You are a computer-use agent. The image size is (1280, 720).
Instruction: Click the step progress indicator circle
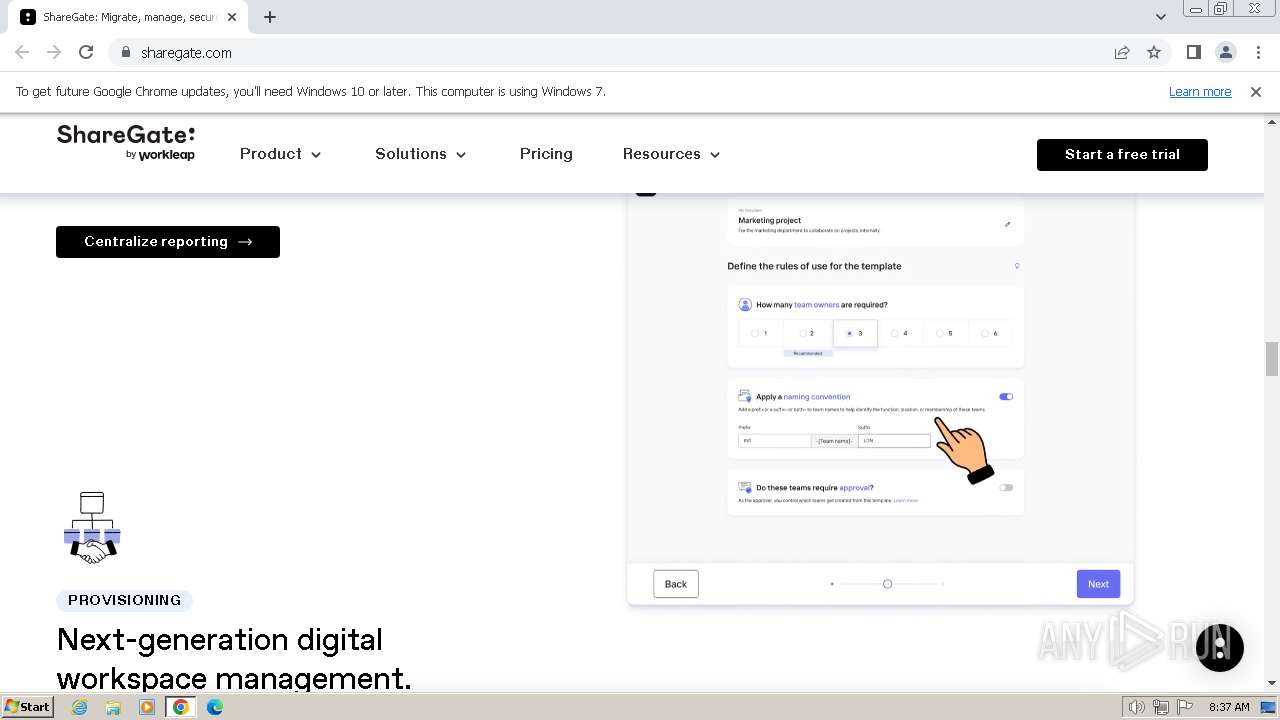pos(887,584)
